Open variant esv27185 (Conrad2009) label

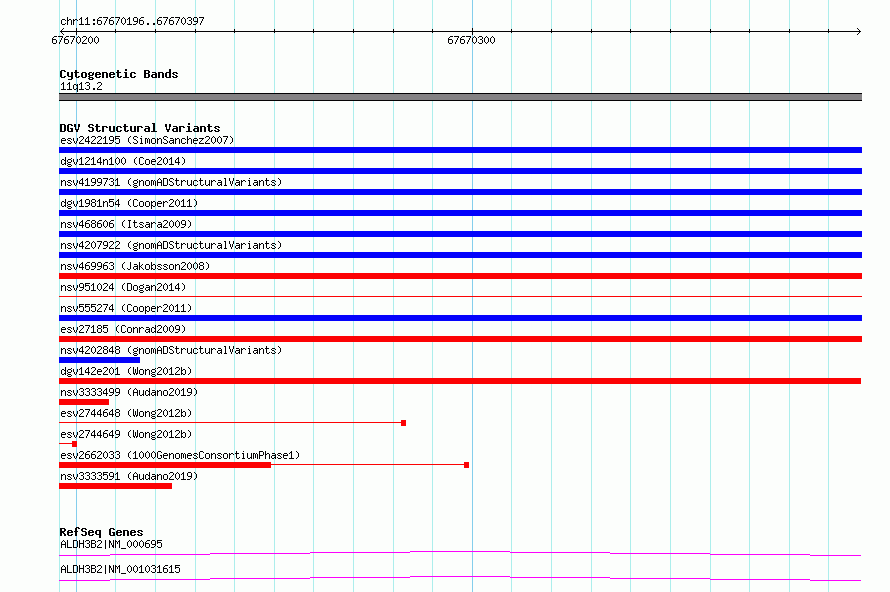click(123, 329)
